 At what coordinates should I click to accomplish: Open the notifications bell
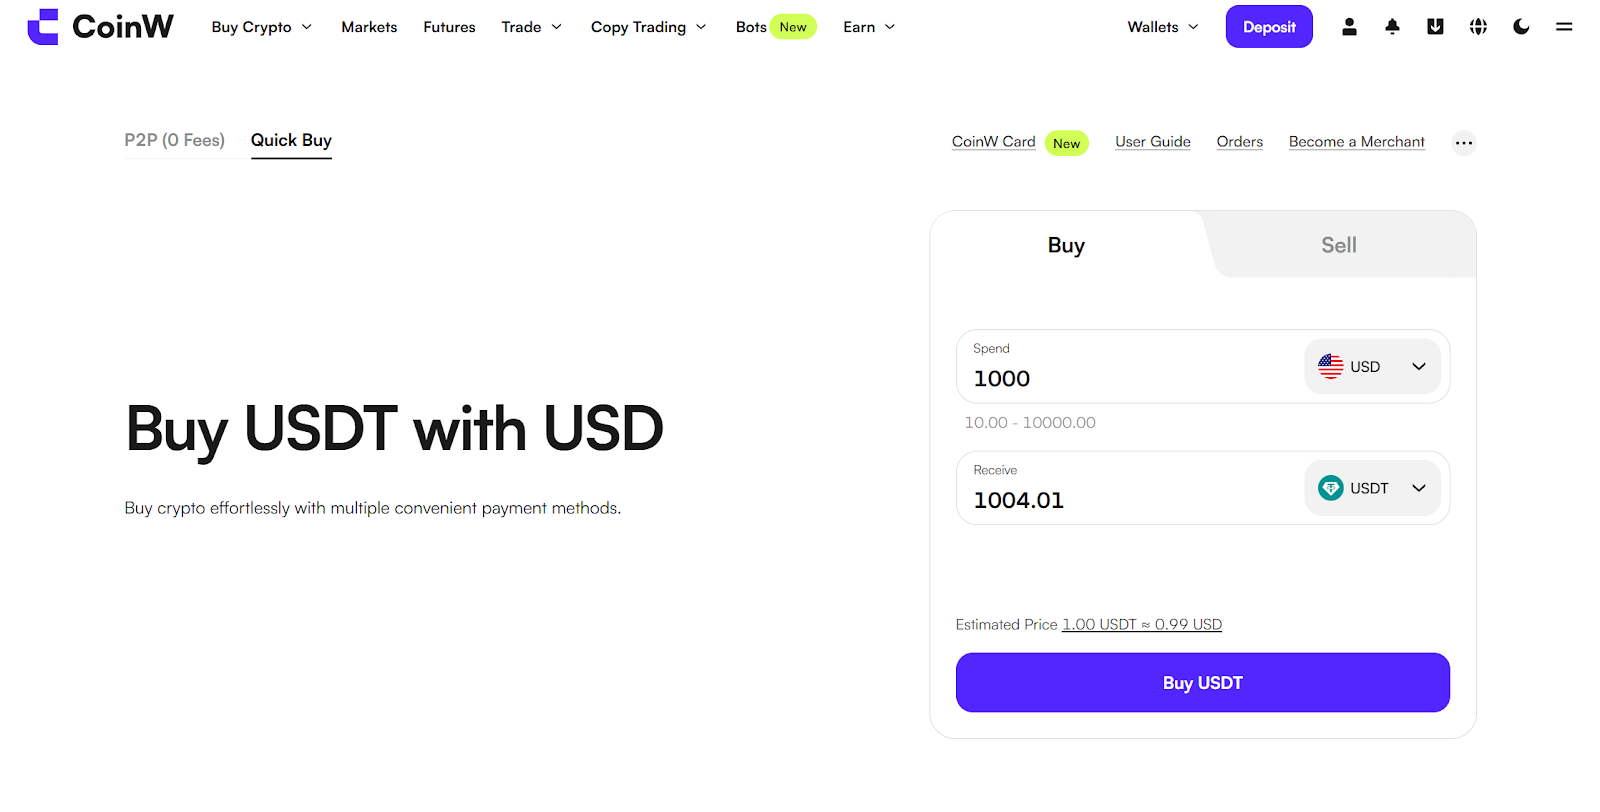[1392, 27]
